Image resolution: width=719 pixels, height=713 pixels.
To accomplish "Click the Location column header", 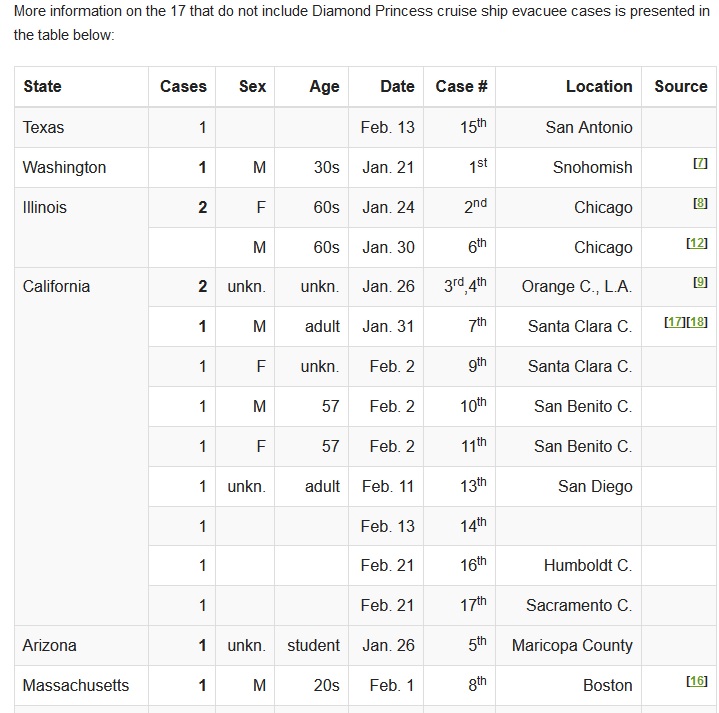I will coord(599,86).
